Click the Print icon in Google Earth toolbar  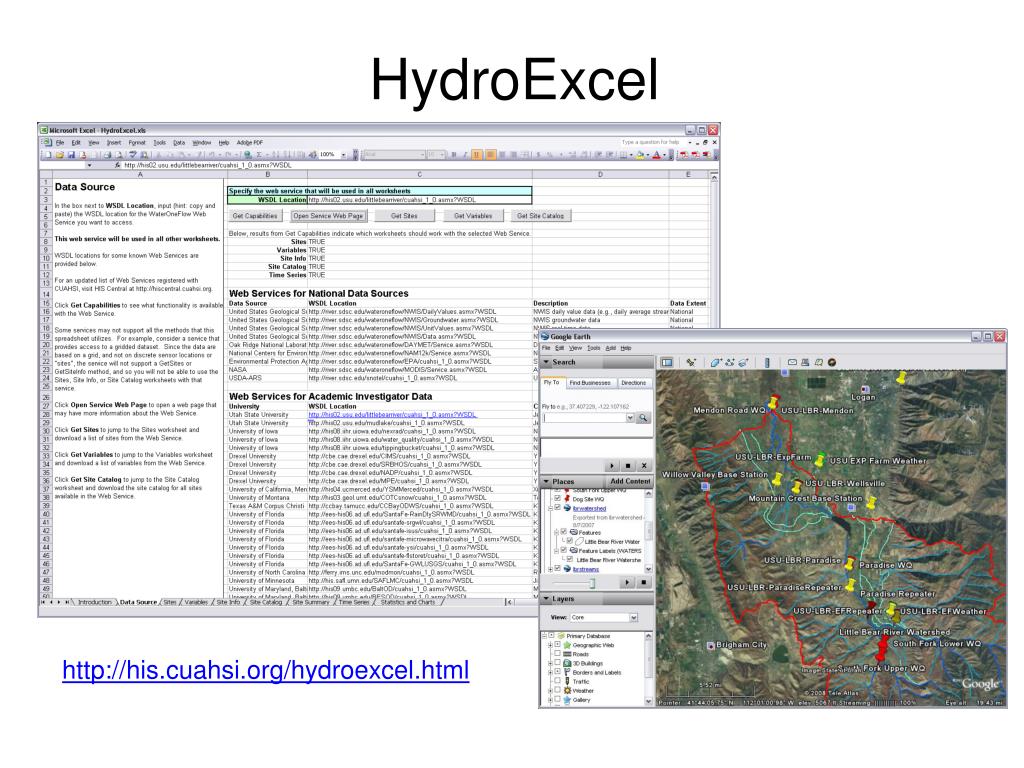[805, 362]
